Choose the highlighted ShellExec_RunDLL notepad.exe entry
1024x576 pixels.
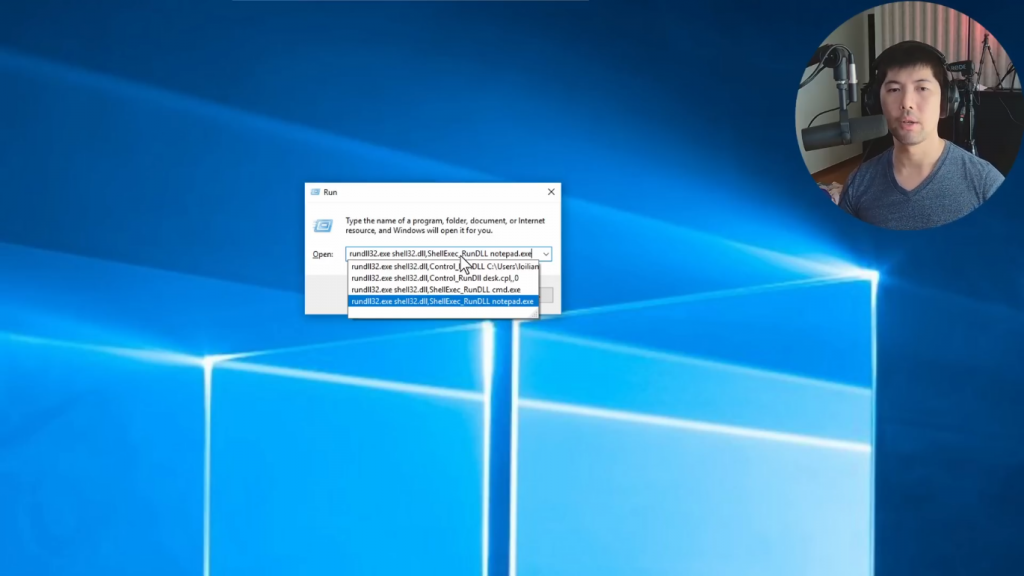[443, 302]
